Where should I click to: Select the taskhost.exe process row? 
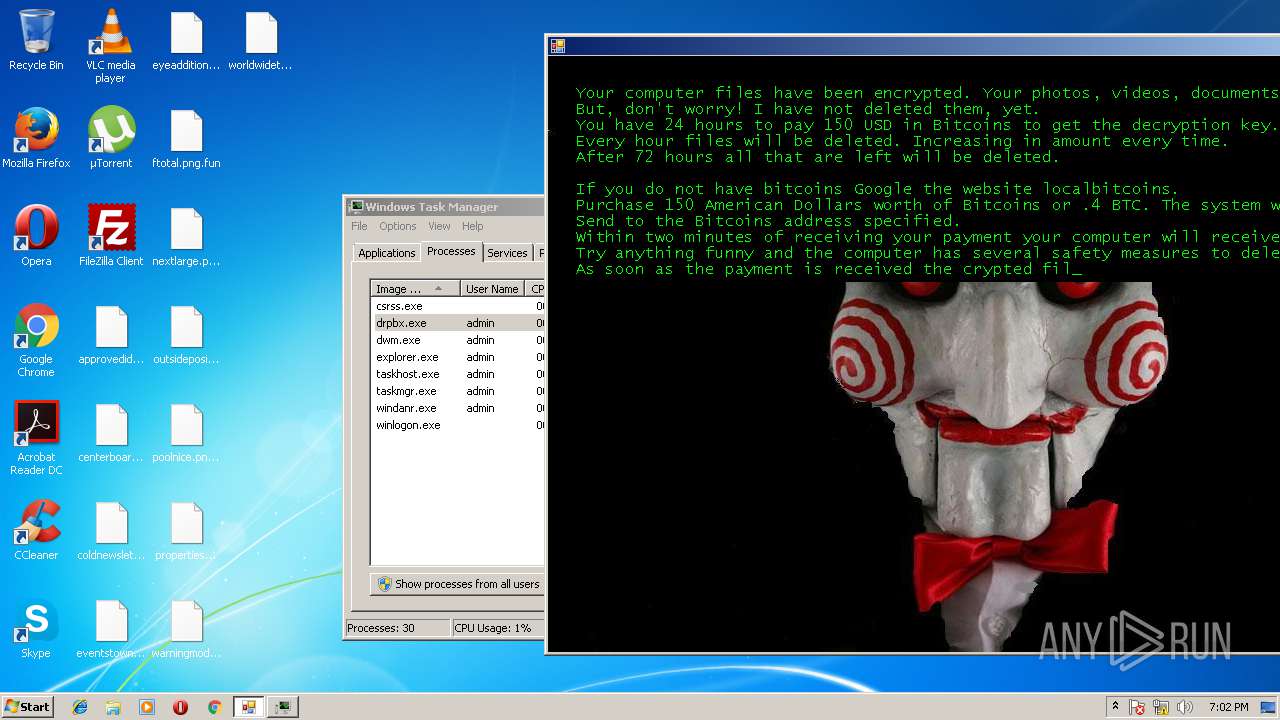click(x=458, y=374)
